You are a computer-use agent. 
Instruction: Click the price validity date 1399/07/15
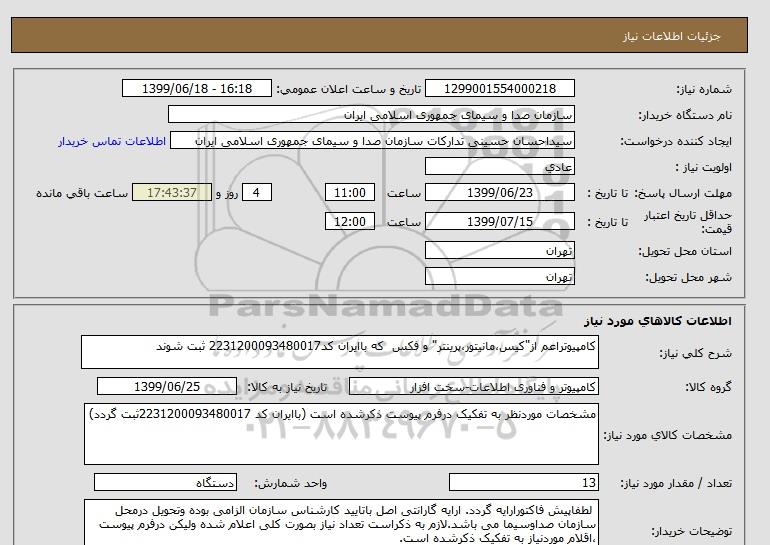pyautogui.click(x=499, y=221)
